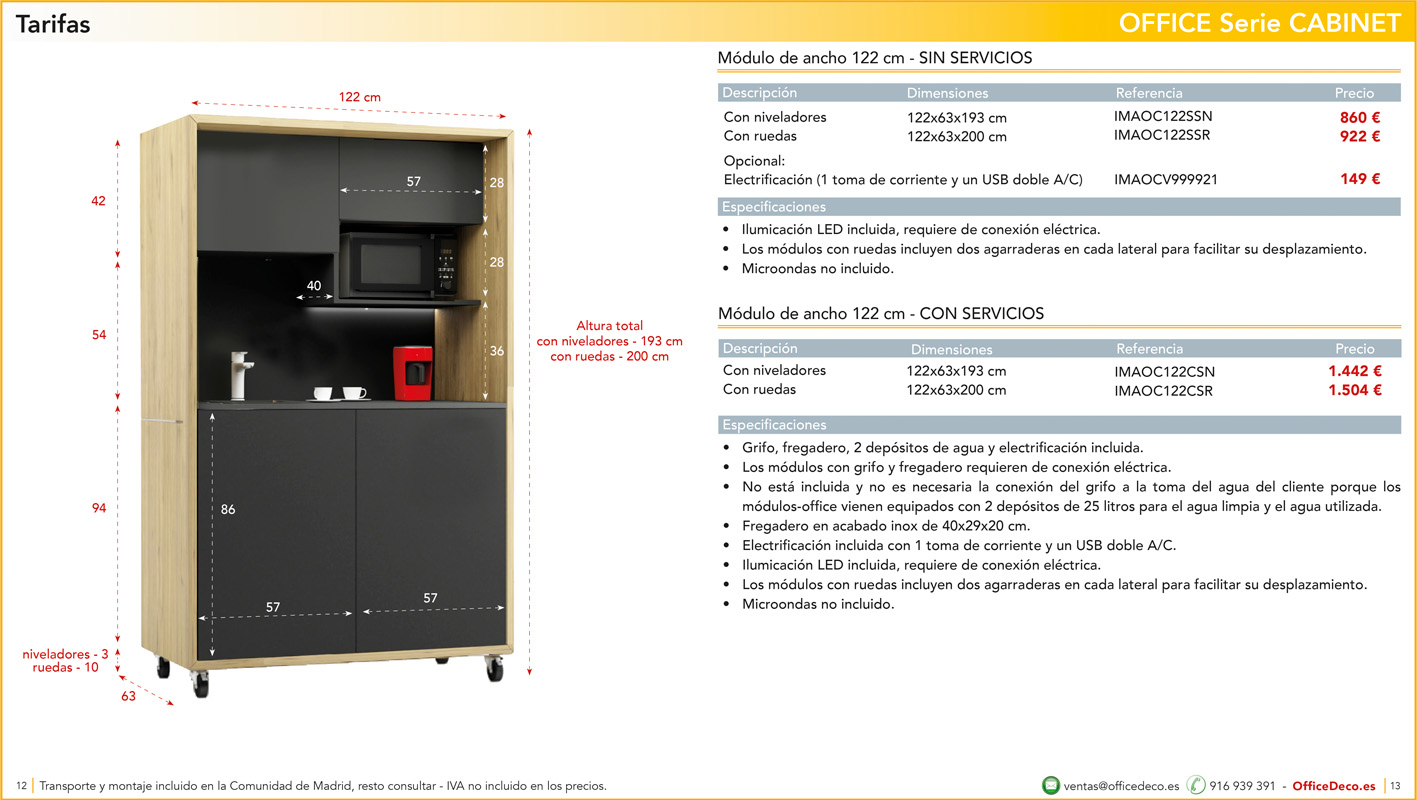Click the green email envelope icon

(1051, 785)
